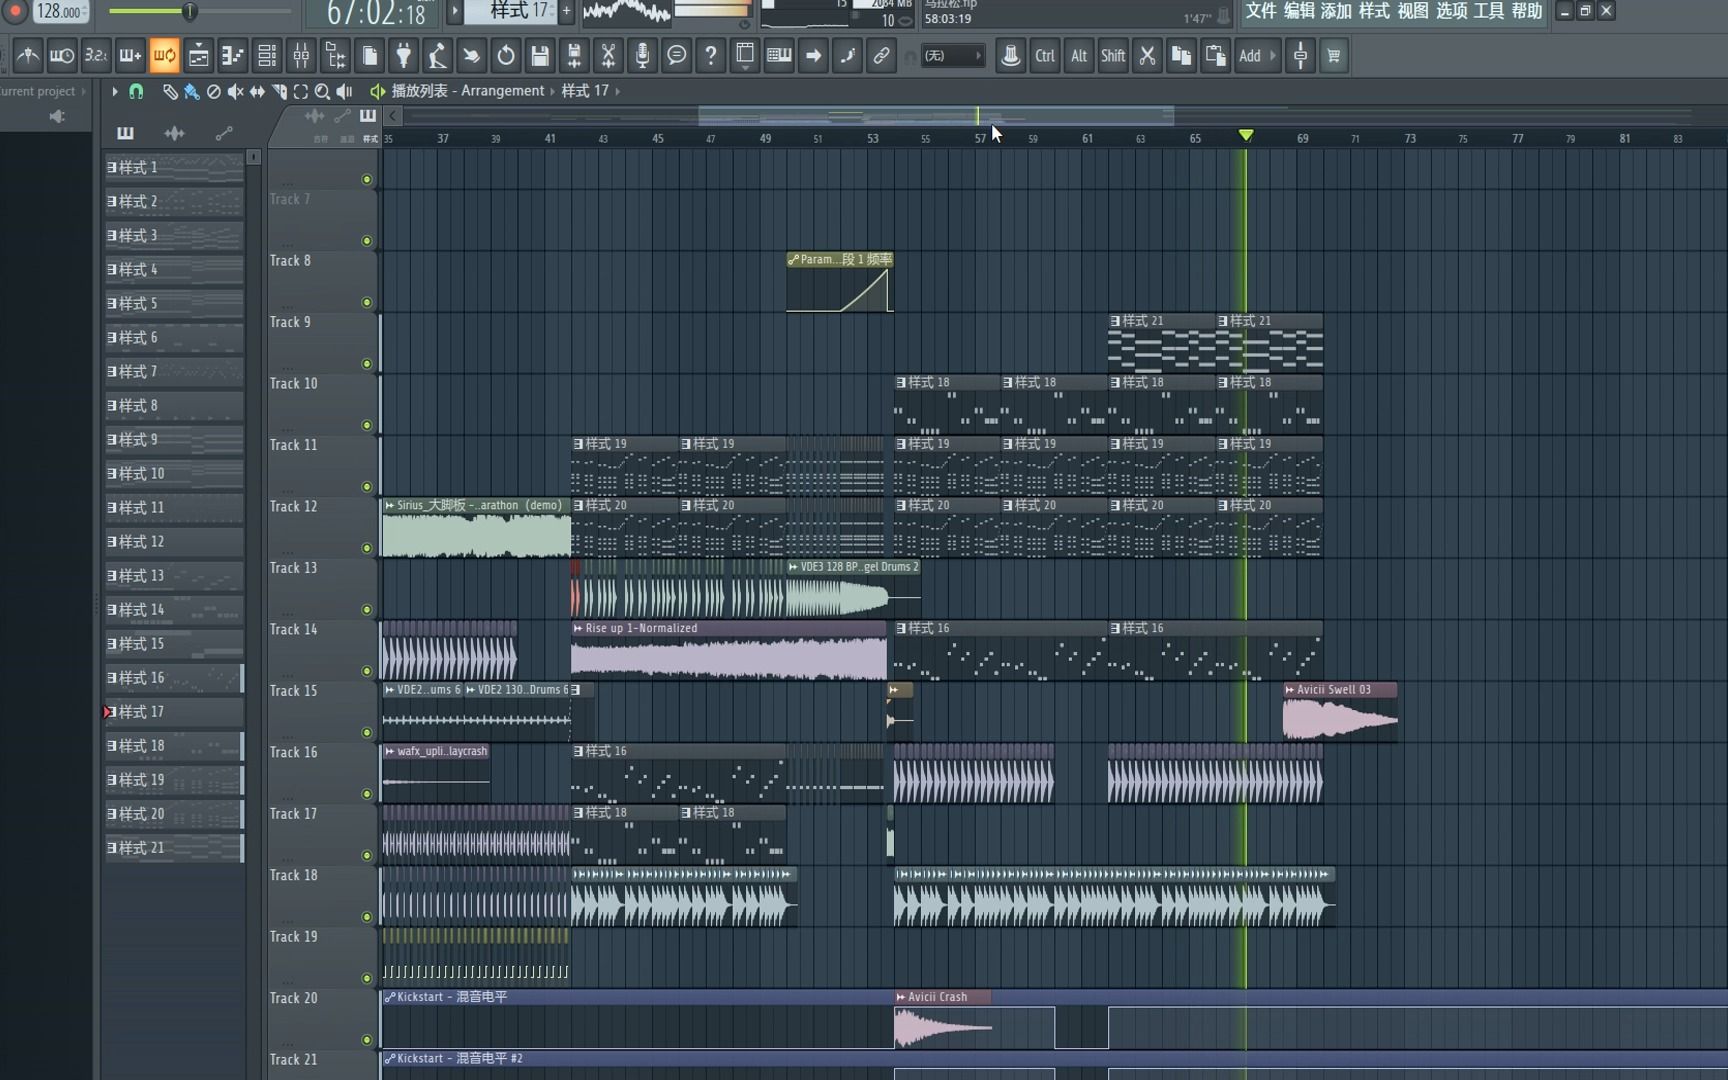Viewport: 1728px width, 1080px height.
Task: Click the undo history circular arrow
Action: coord(506,56)
